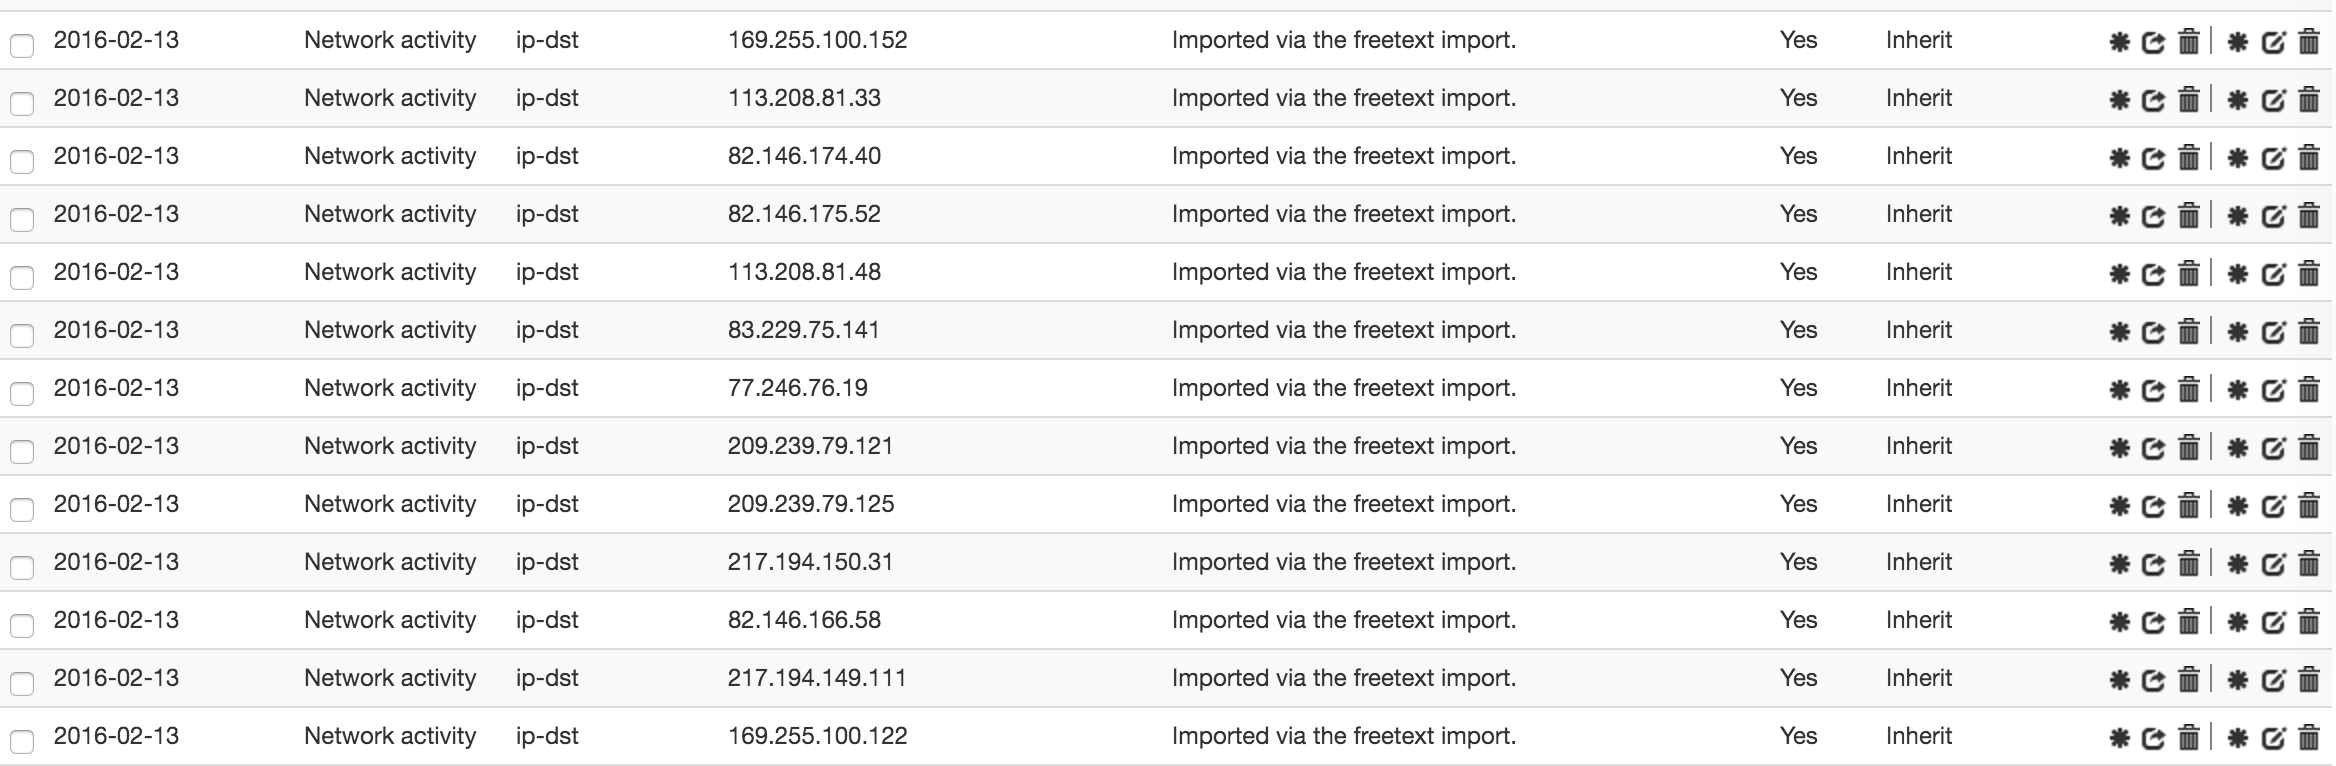
Task: Click asterisk icon right of divider for 77.246.76.19
Action: pos(2238,389)
